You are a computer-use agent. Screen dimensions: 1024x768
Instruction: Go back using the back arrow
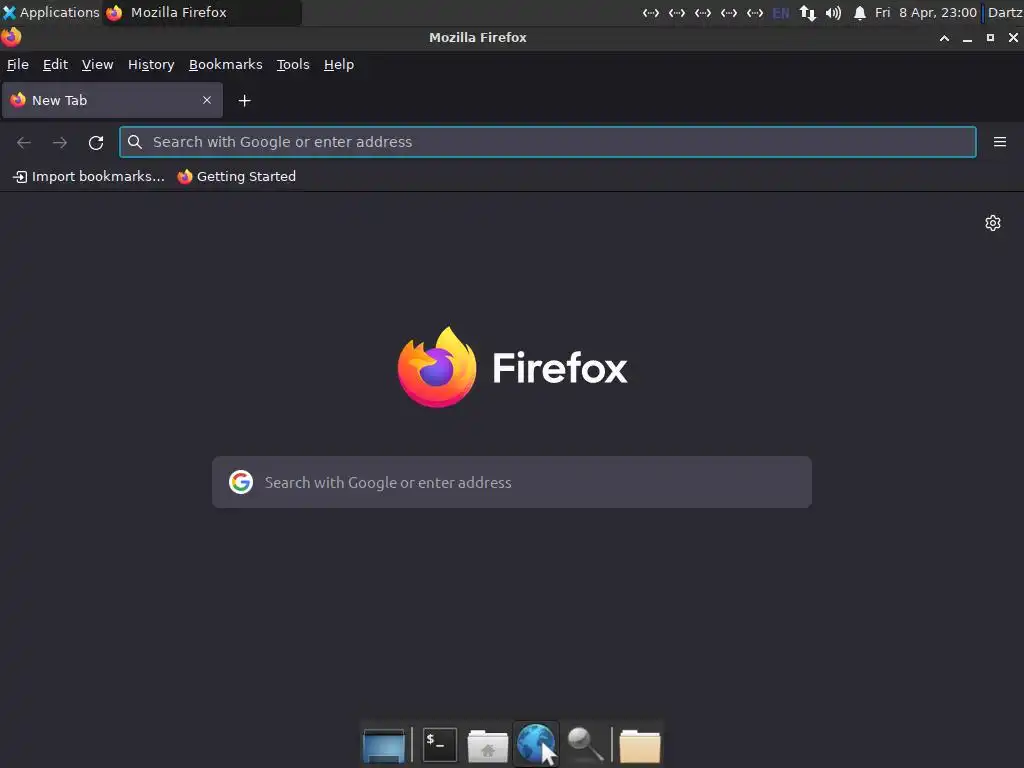click(x=24, y=142)
